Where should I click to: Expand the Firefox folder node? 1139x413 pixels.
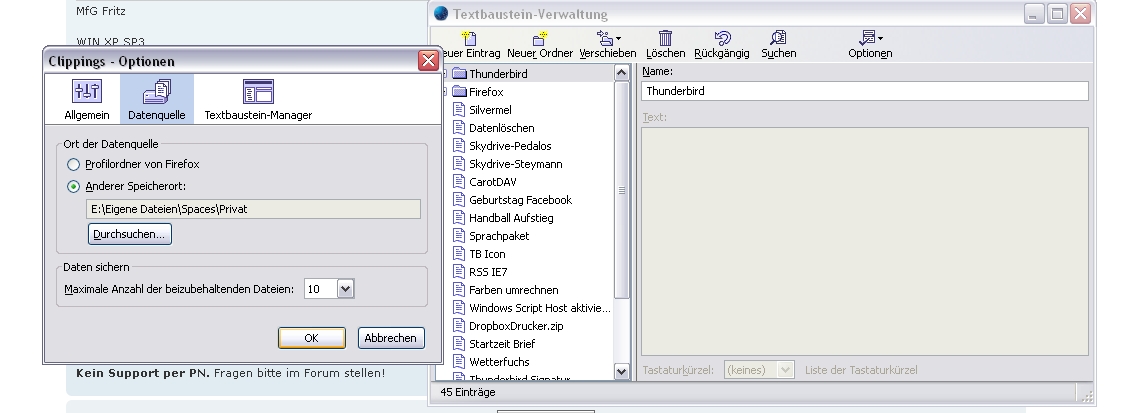(x=443, y=92)
